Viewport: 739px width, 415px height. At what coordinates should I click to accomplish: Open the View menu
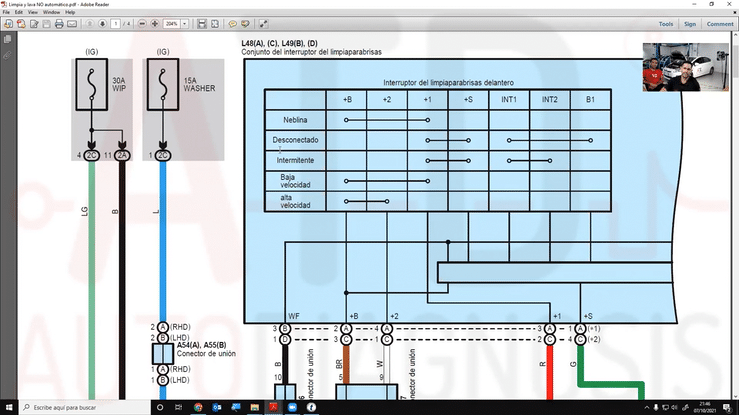33,12
